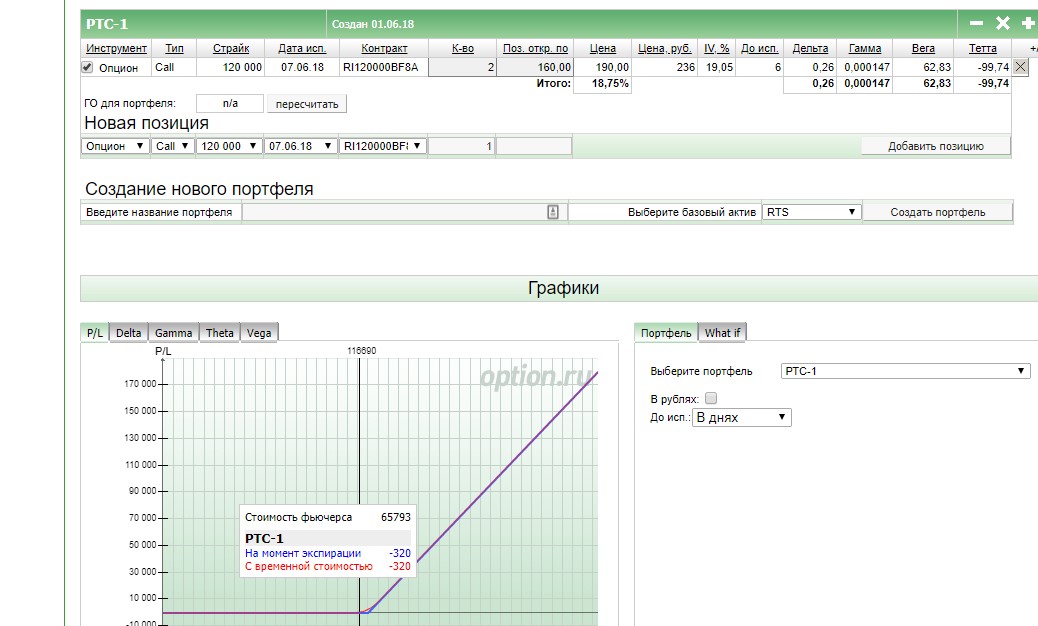Click the 190,00 price cell

(x=602, y=67)
